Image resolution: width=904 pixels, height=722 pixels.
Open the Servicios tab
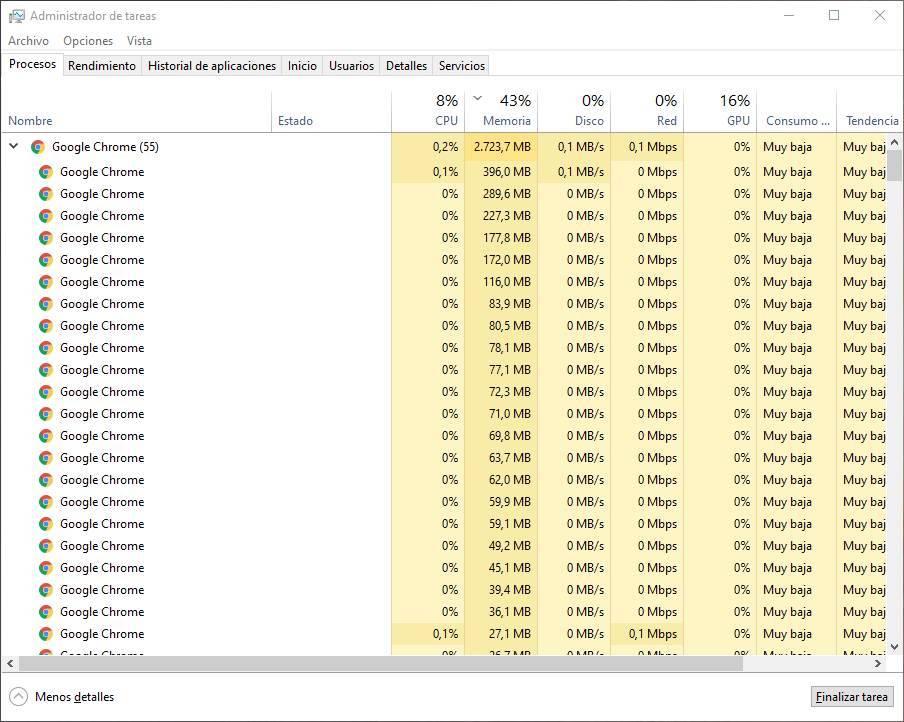pos(461,65)
